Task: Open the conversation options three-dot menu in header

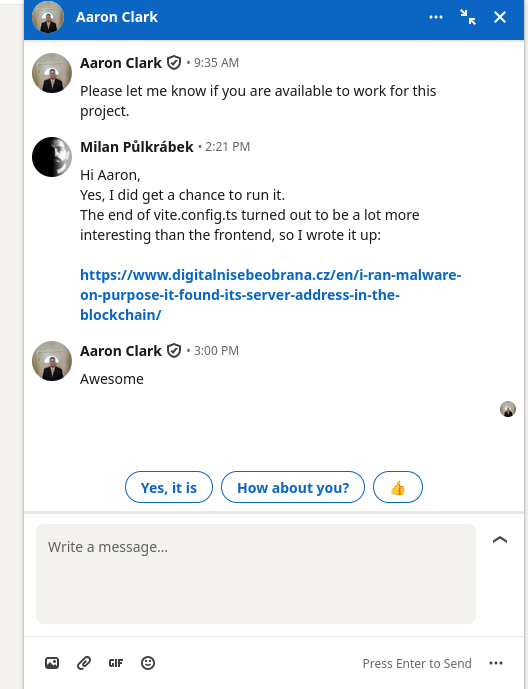Action: point(436,17)
